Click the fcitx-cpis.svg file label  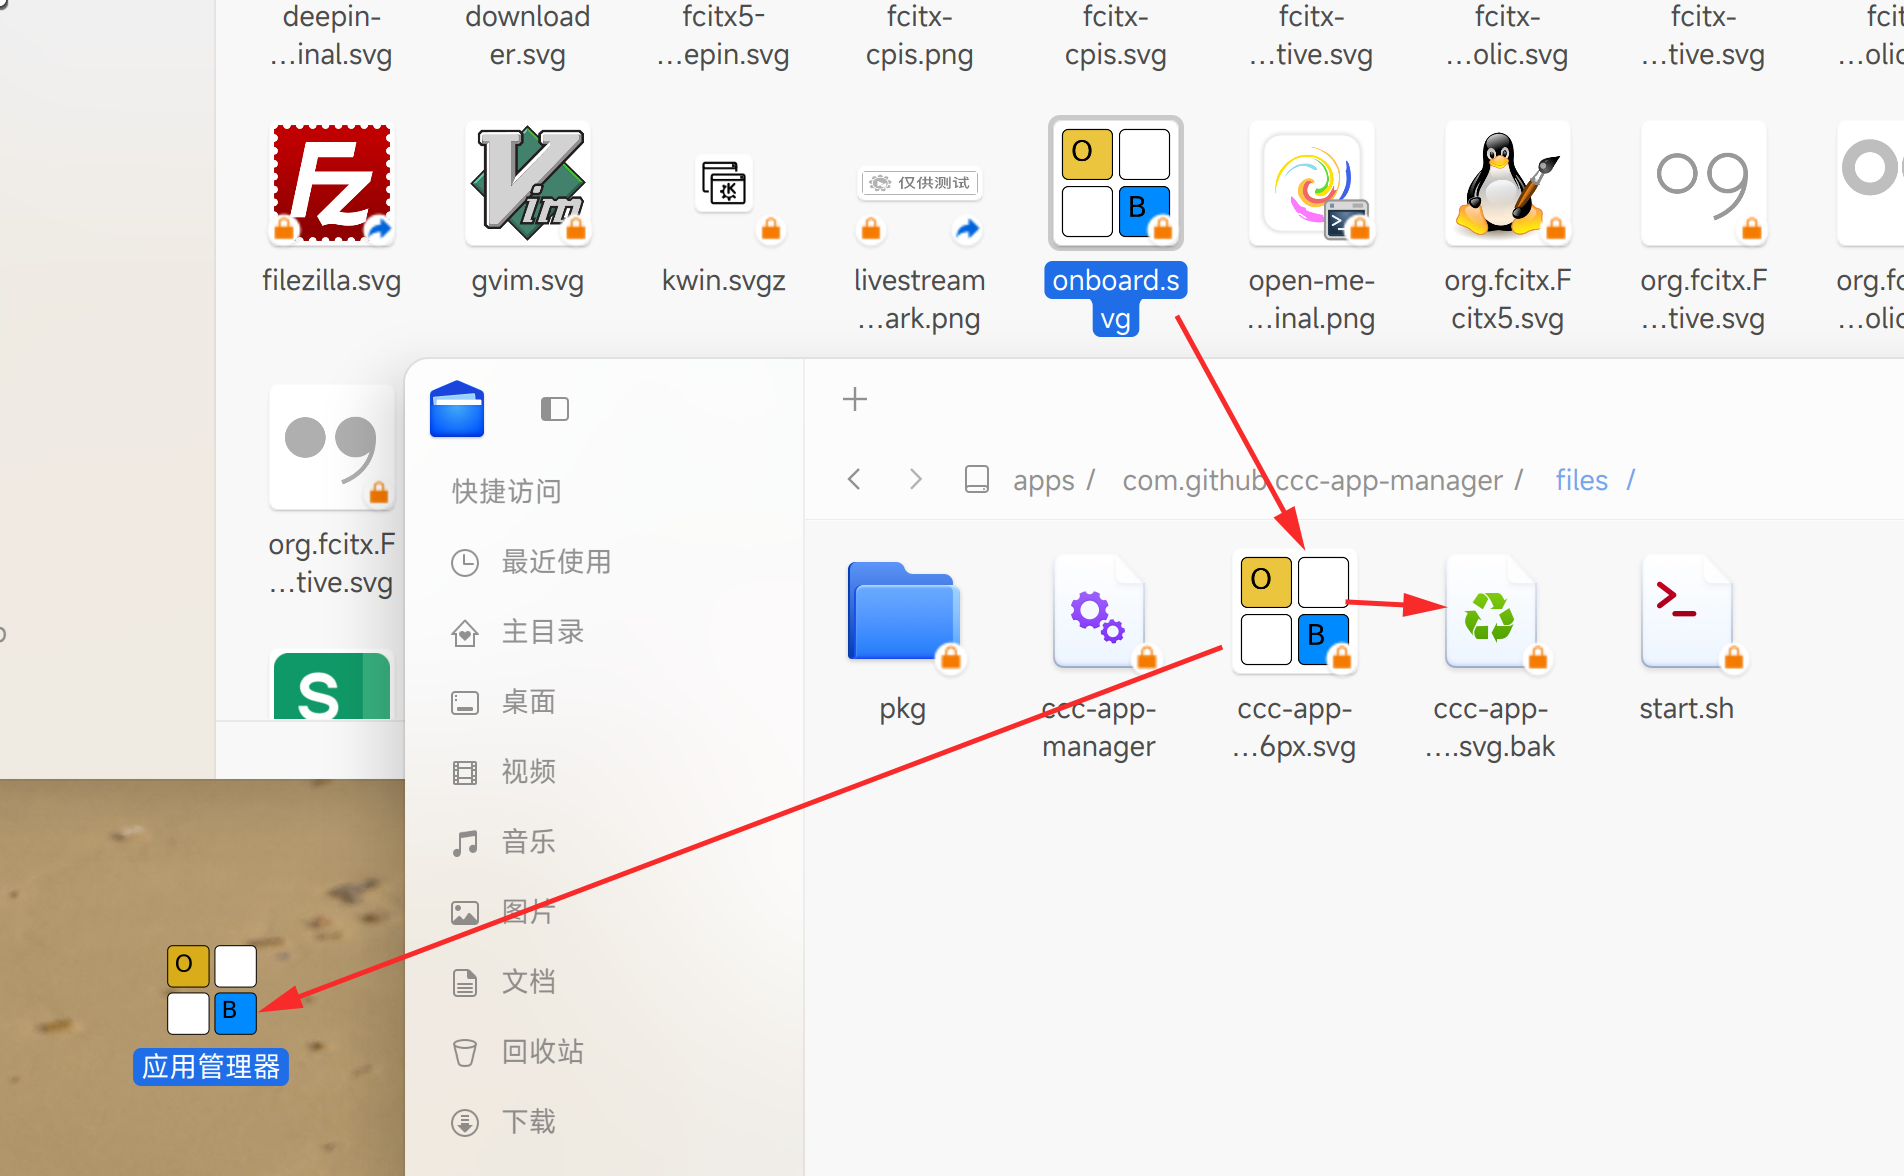(x=1116, y=35)
